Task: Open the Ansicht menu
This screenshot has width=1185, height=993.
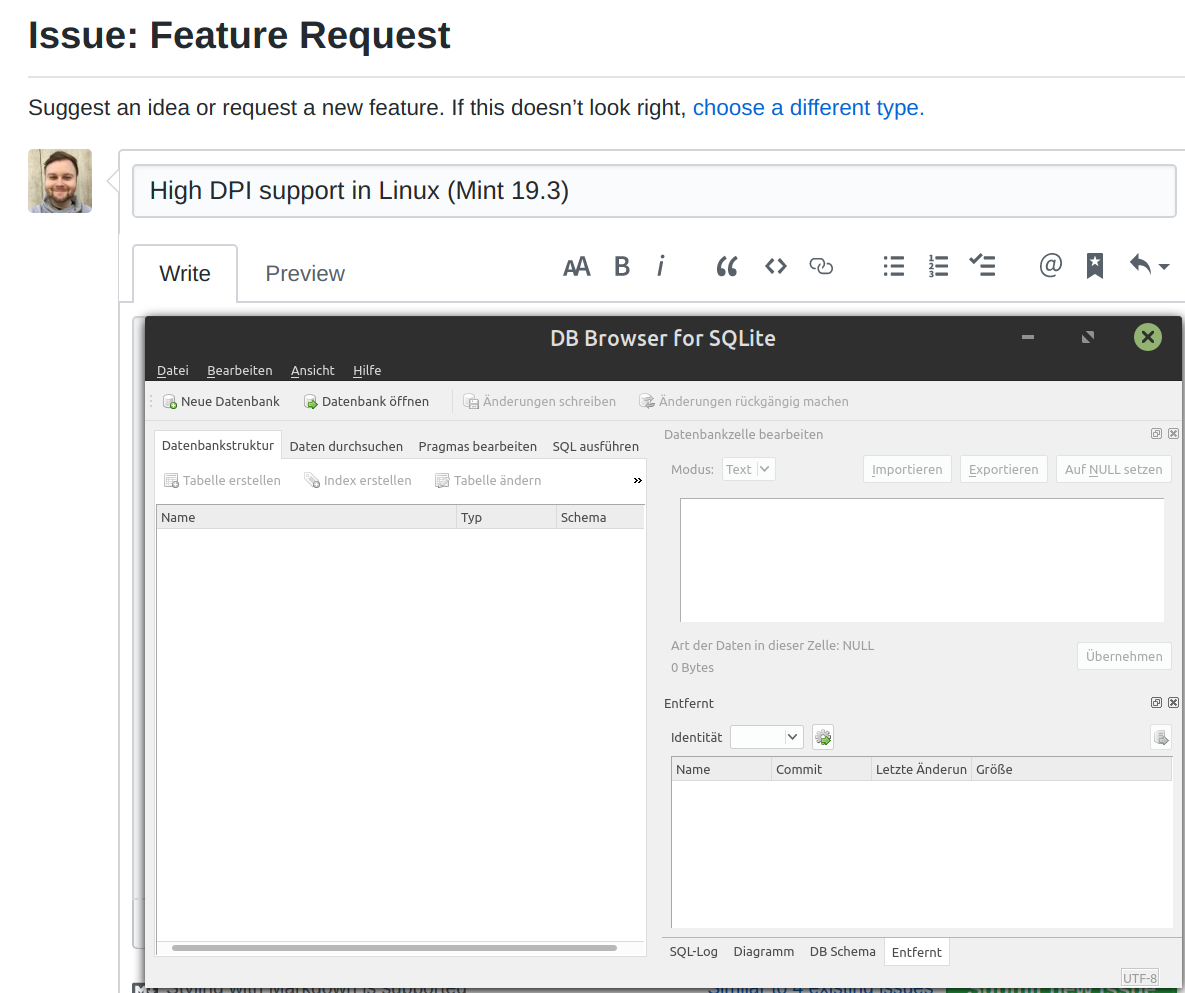Action: pyautogui.click(x=312, y=370)
